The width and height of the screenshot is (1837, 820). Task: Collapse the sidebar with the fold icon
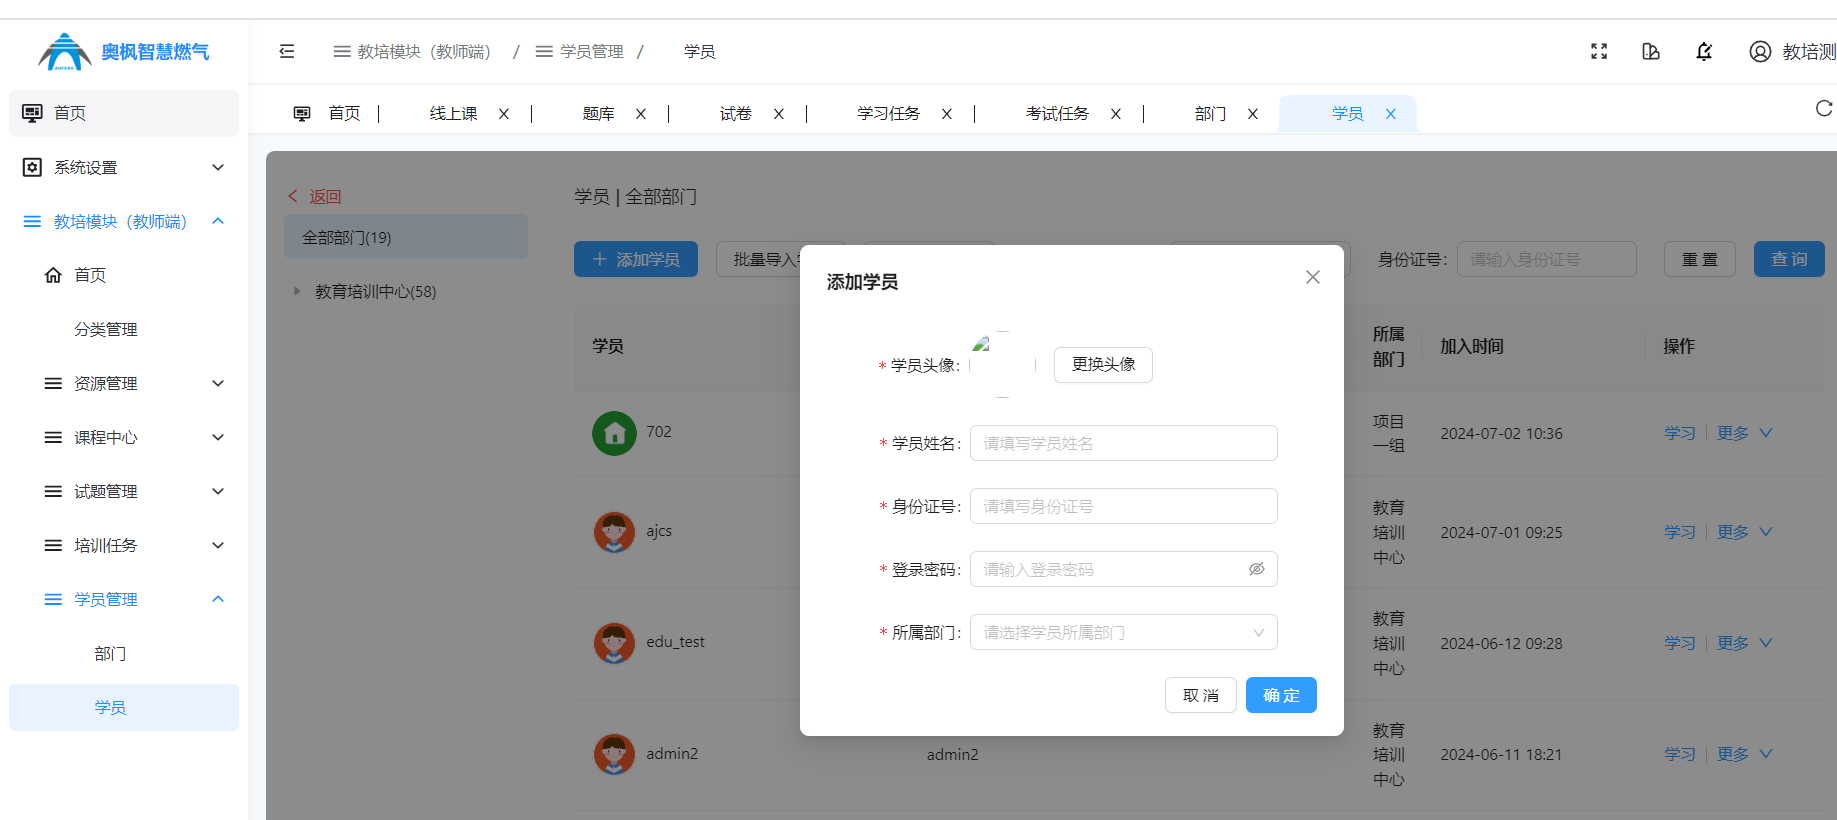tap(287, 51)
